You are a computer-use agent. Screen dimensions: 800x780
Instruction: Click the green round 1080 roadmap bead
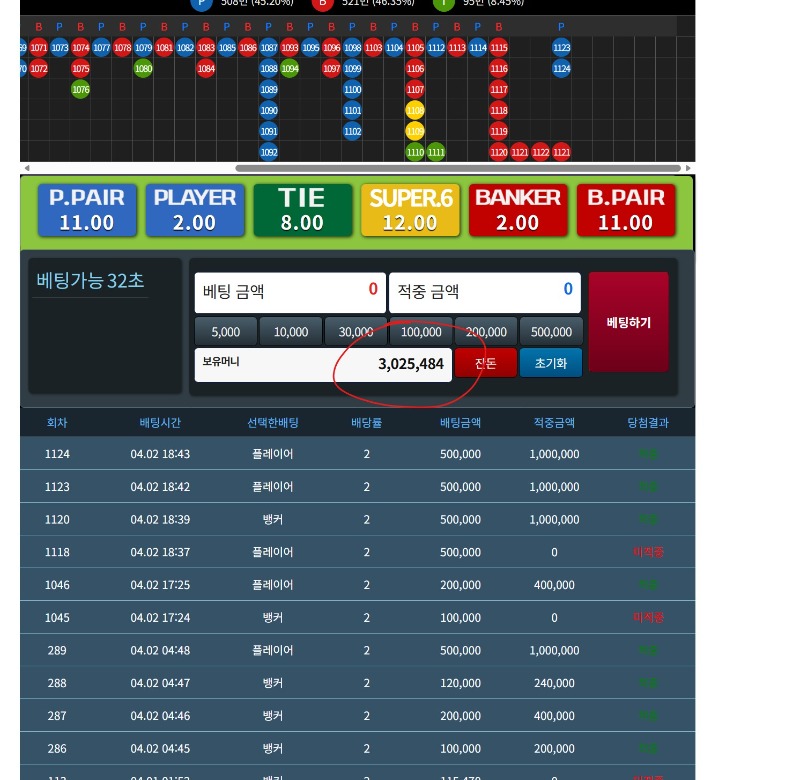coord(143,69)
